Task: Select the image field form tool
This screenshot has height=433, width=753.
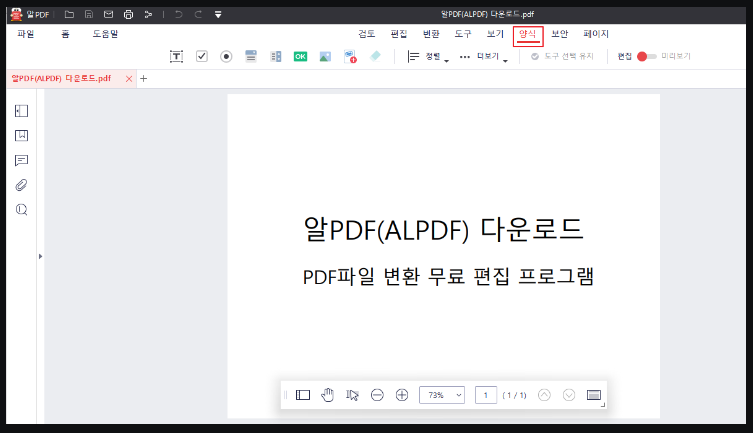Action: coord(325,57)
